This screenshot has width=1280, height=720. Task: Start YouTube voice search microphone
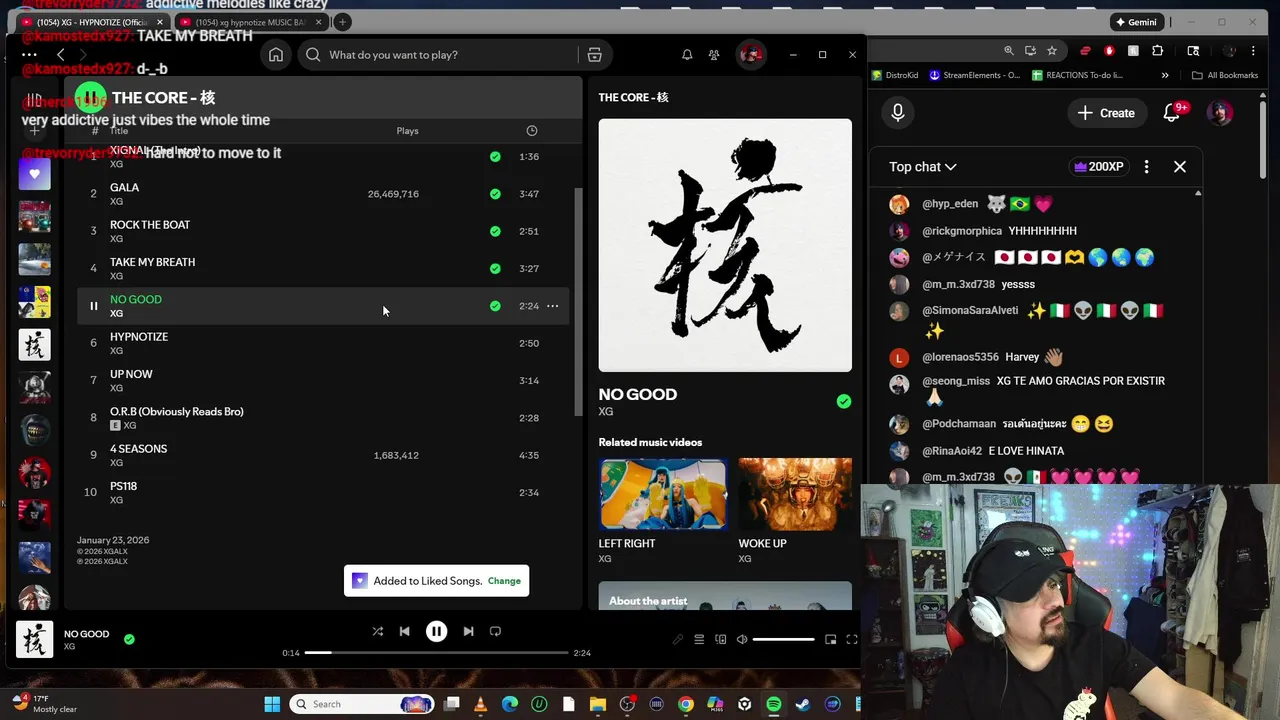tap(898, 113)
